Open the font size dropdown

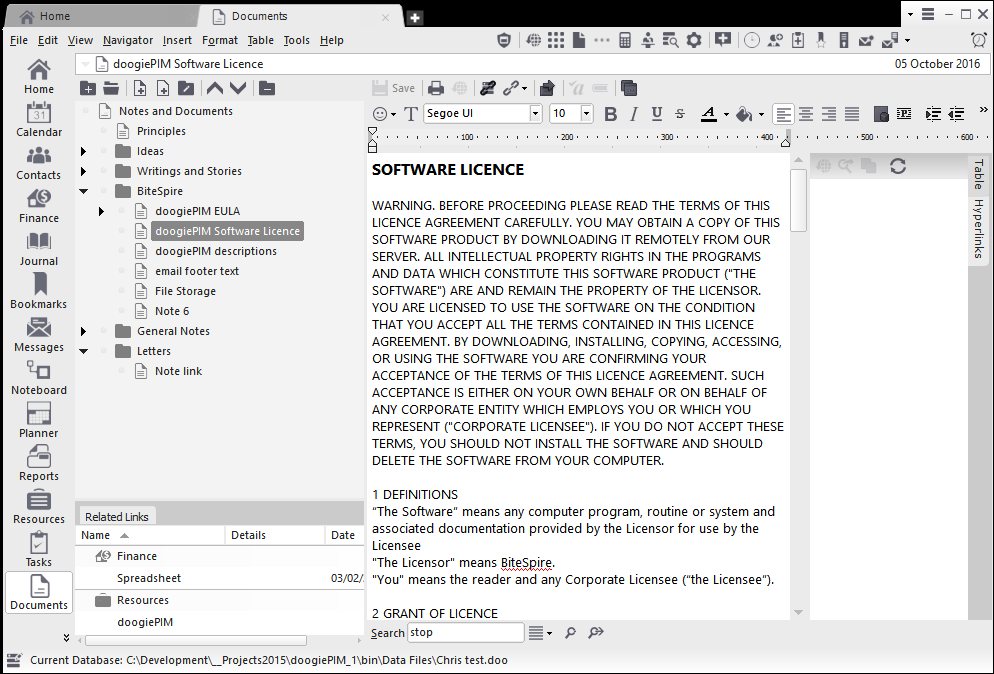(586, 113)
